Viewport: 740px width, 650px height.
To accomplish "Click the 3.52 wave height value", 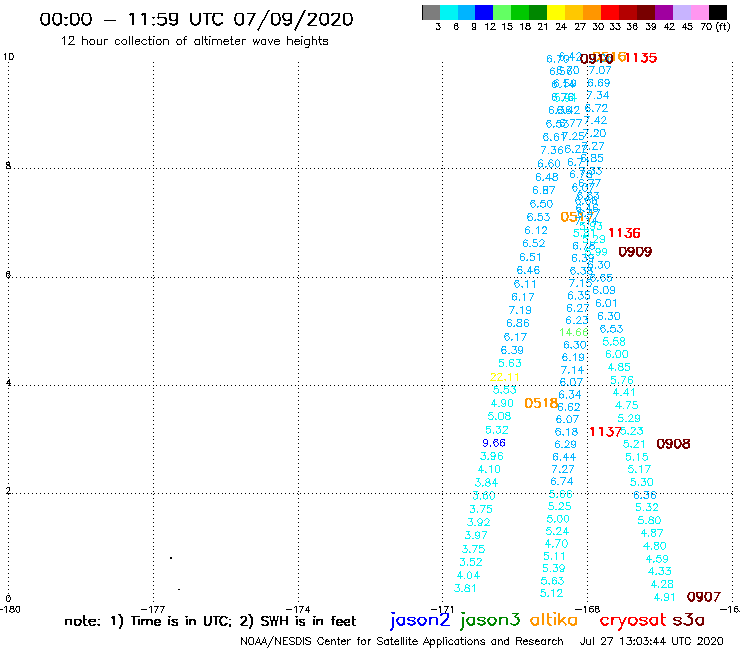I will (471, 562).
